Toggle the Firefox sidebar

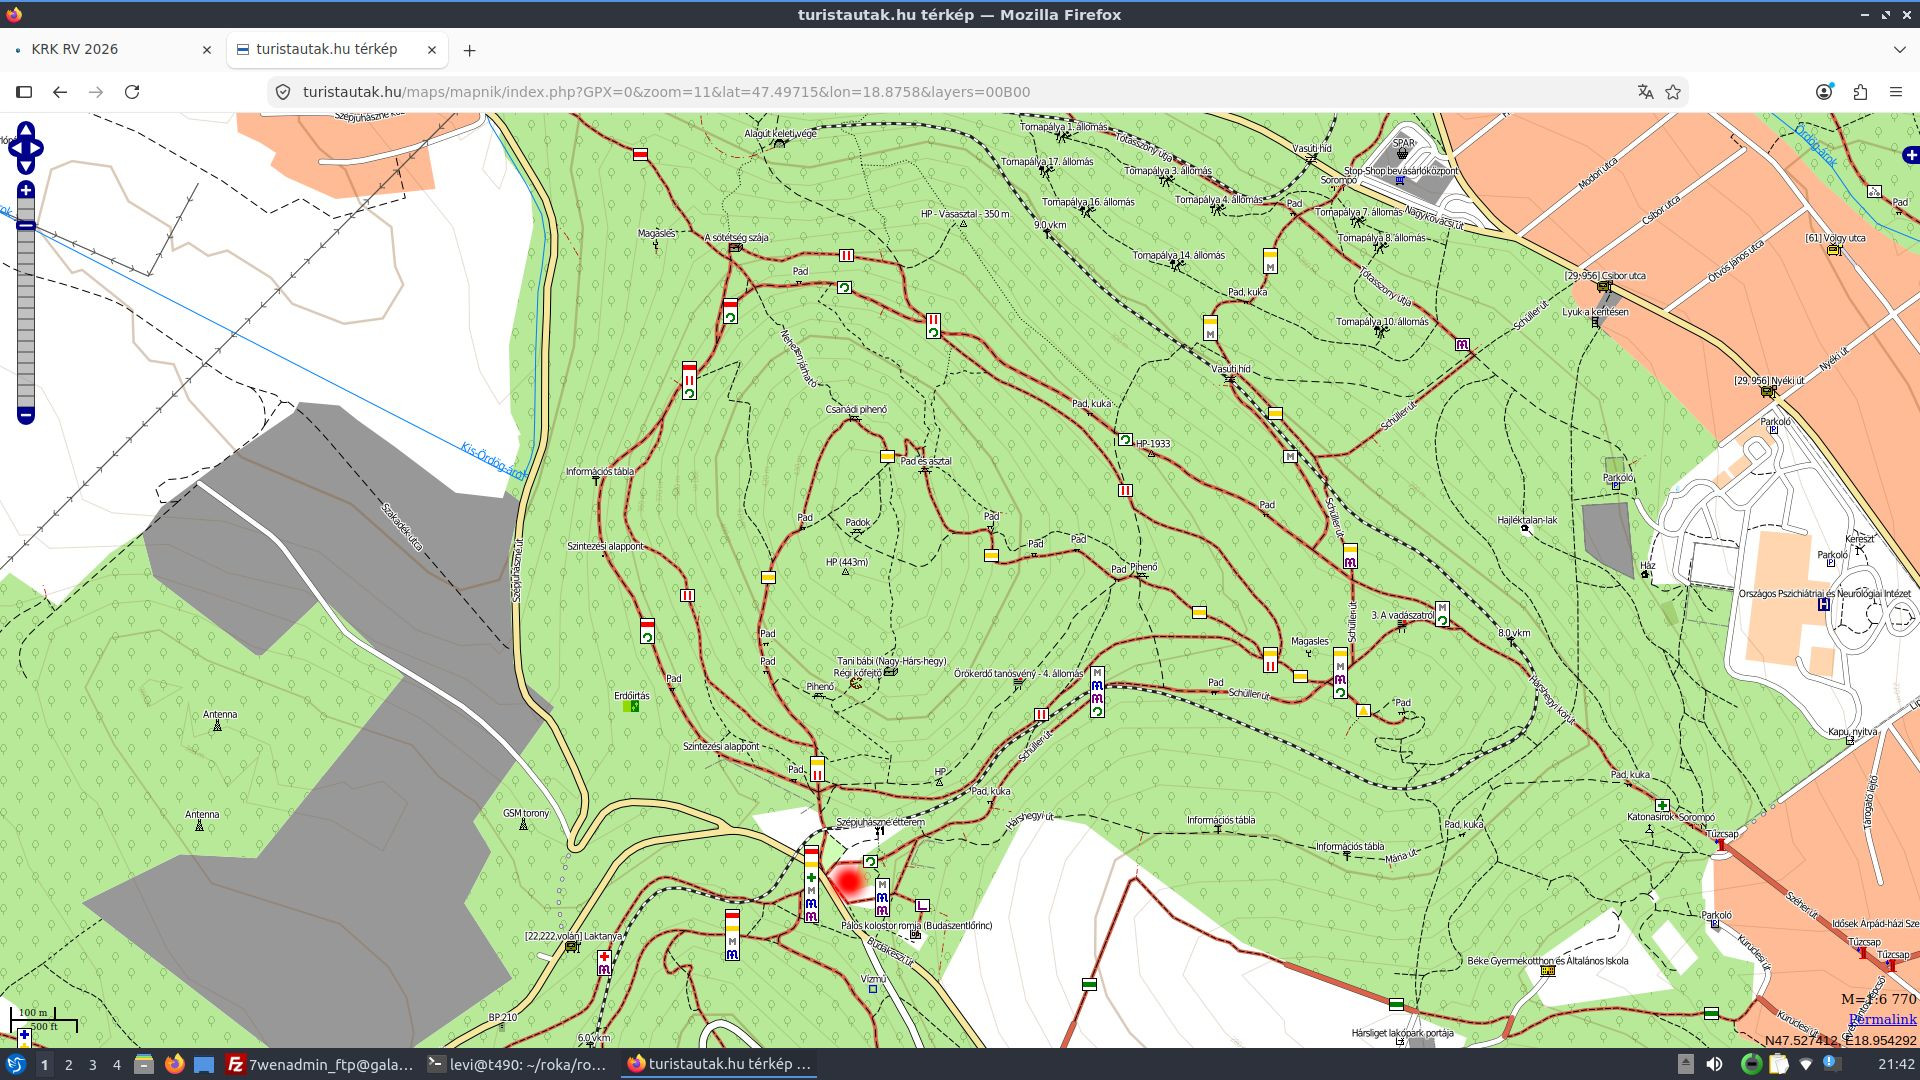pyautogui.click(x=24, y=92)
